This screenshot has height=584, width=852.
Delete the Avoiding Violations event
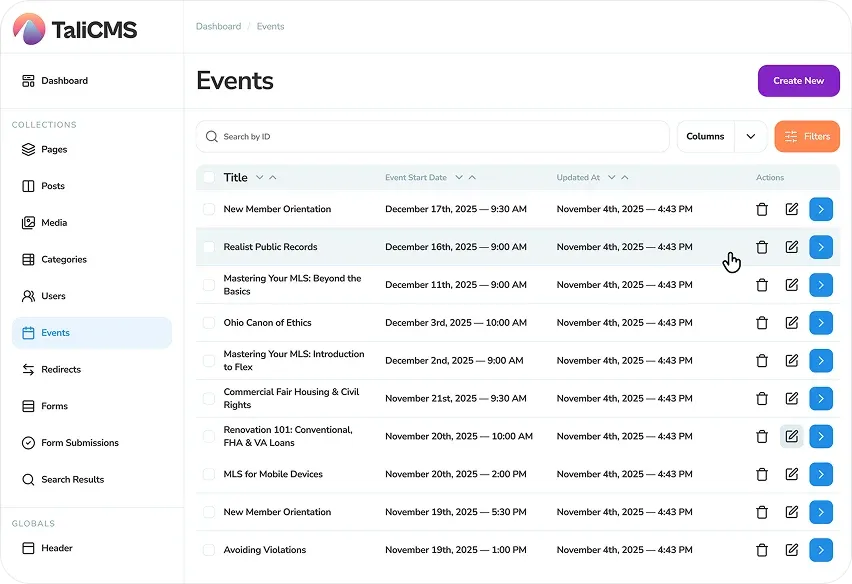click(x=762, y=550)
